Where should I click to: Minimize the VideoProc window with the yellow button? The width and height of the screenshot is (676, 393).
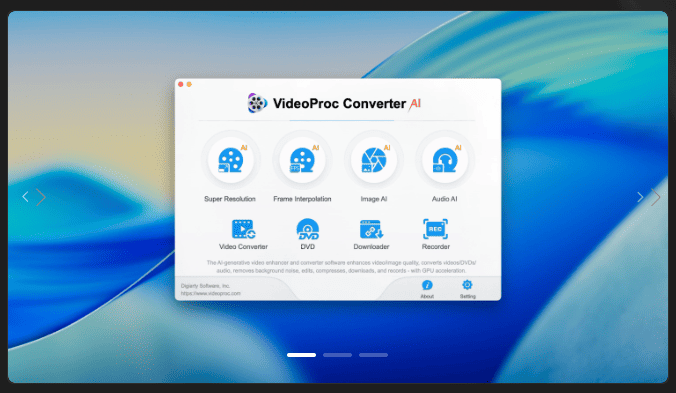[189, 84]
